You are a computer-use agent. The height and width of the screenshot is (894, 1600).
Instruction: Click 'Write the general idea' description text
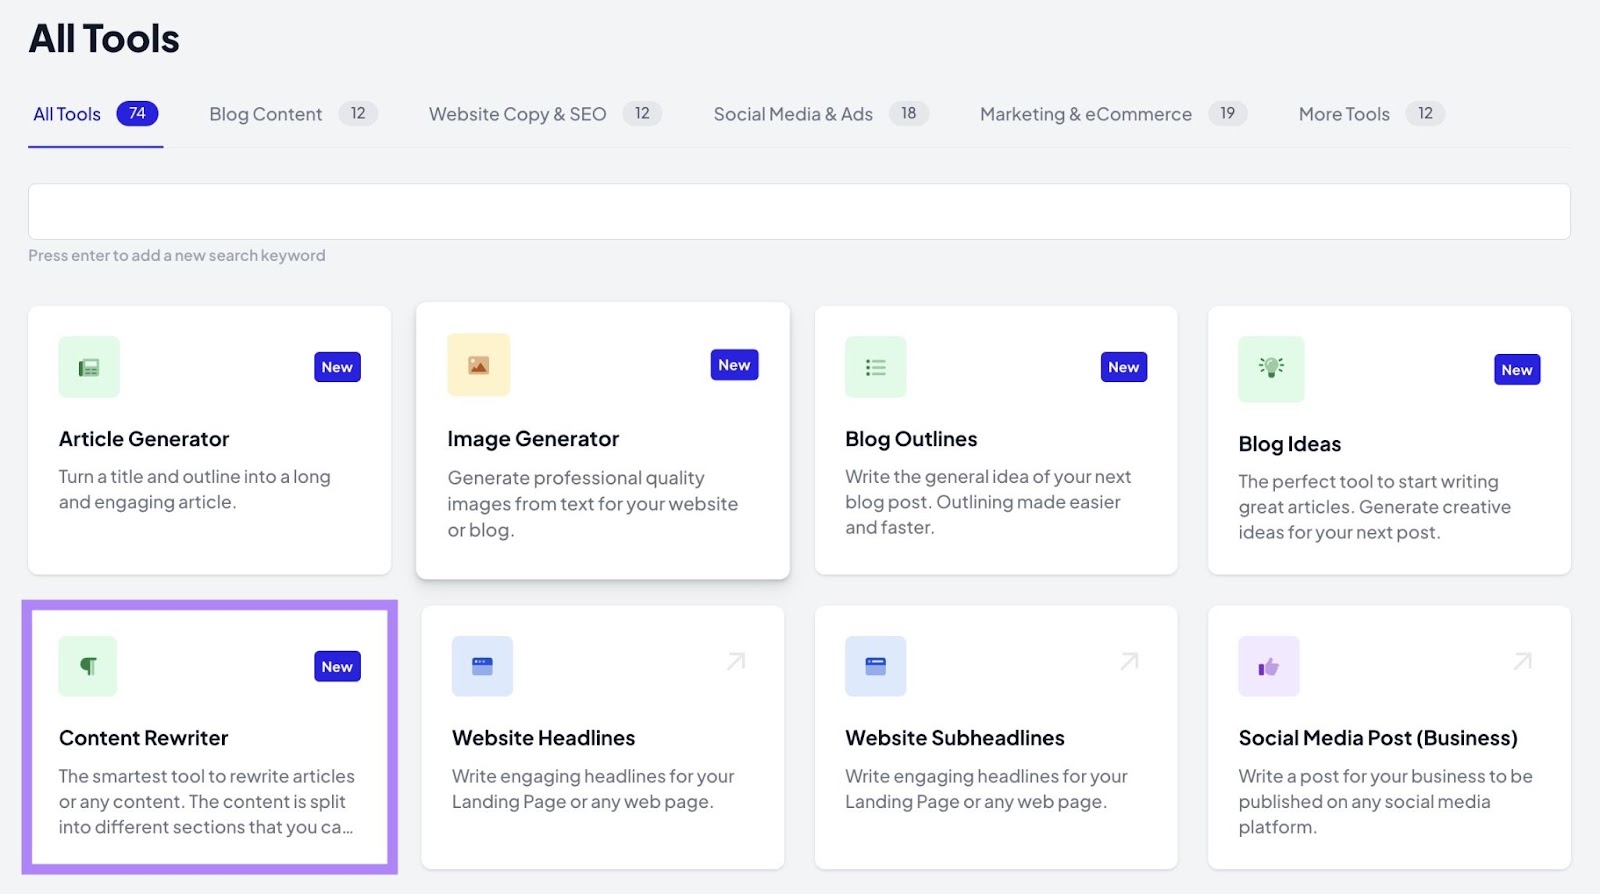tap(988, 502)
